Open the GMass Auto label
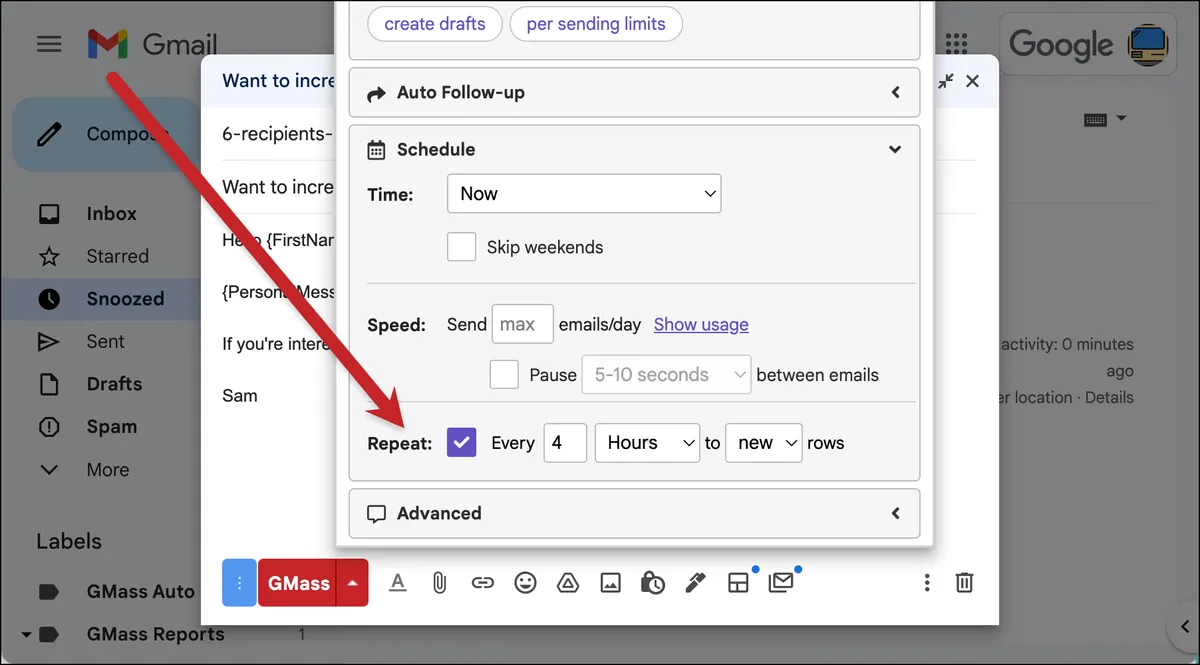Viewport: 1200px width, 665px height. click(x=140, y=591)
